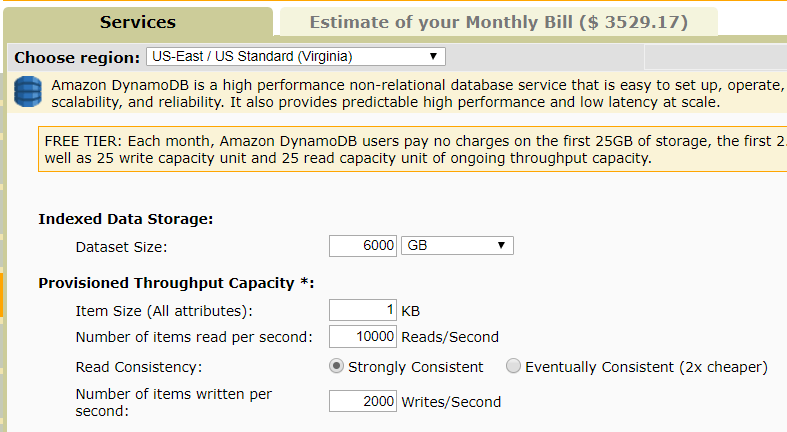Open the GB storage unit dropdown
The image size is (787, 432).
[457, 245]
